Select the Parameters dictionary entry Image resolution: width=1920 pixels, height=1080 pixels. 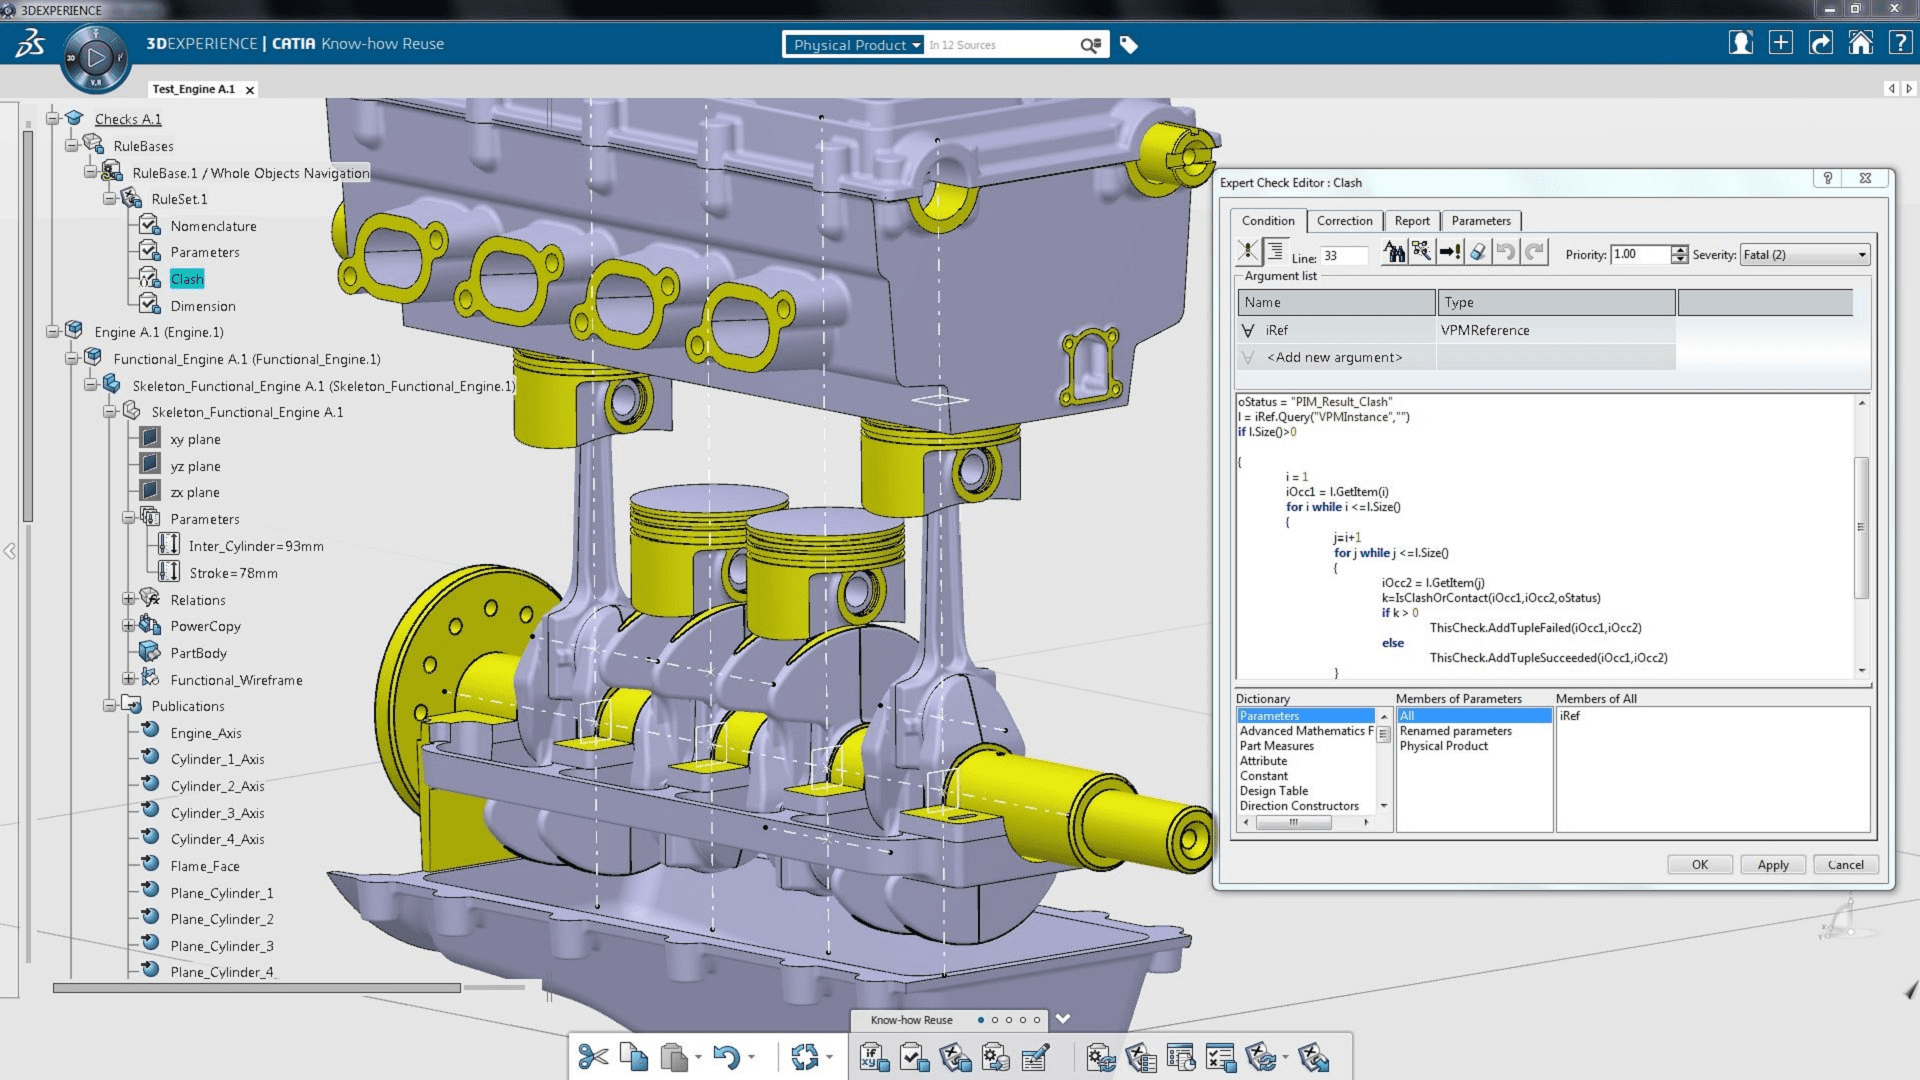pos(1269,715)
